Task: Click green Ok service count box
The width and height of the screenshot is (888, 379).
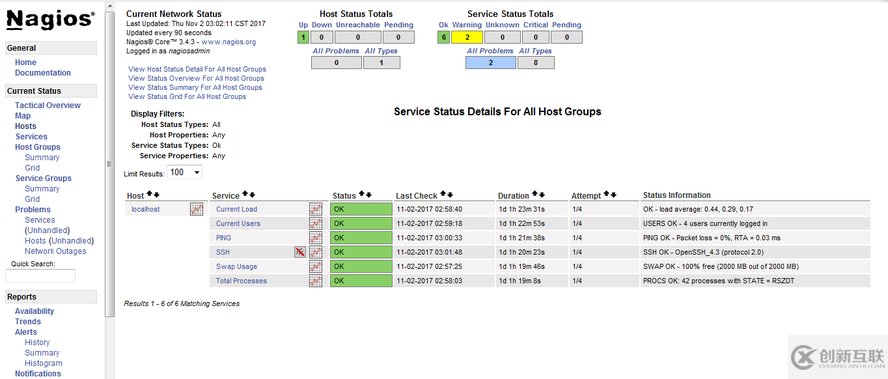Action: click(x=443, y=37)
